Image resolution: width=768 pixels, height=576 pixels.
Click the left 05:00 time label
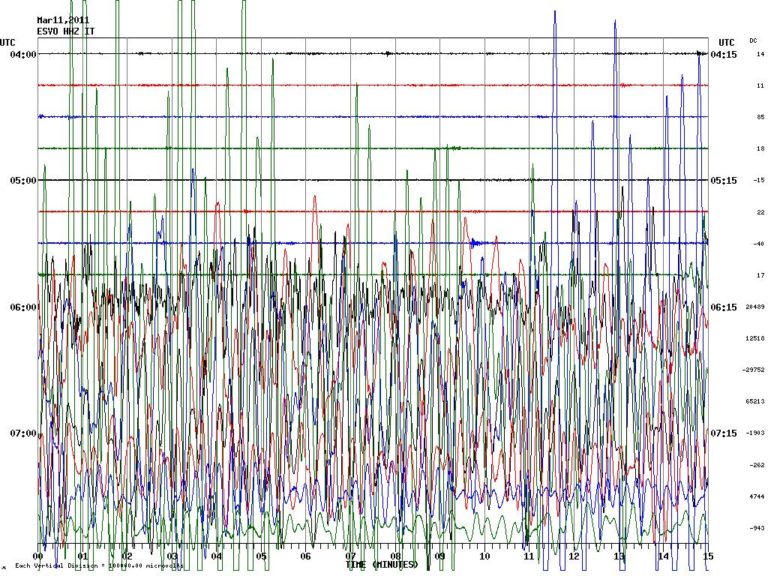tap(23, 181)
